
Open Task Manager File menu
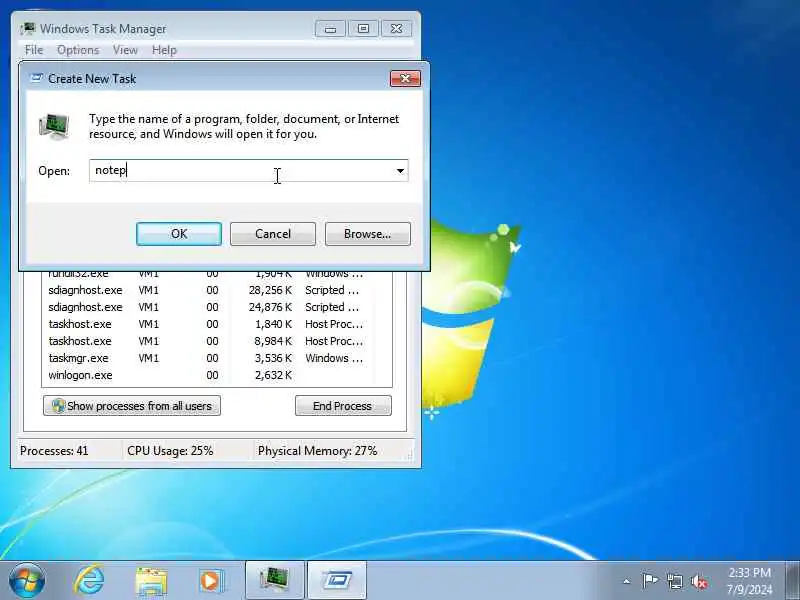point(34,50)
